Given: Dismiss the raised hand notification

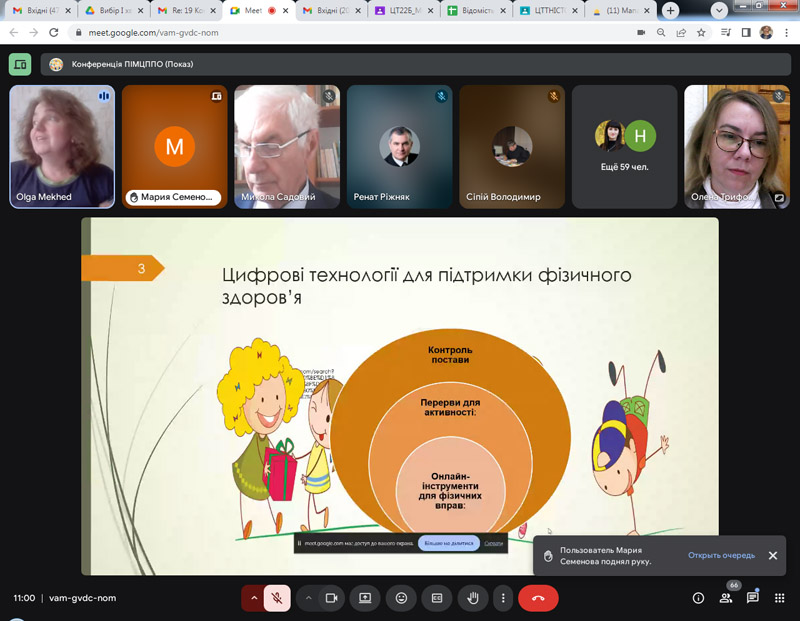Looking at the screenshot, I should [772, 555].
